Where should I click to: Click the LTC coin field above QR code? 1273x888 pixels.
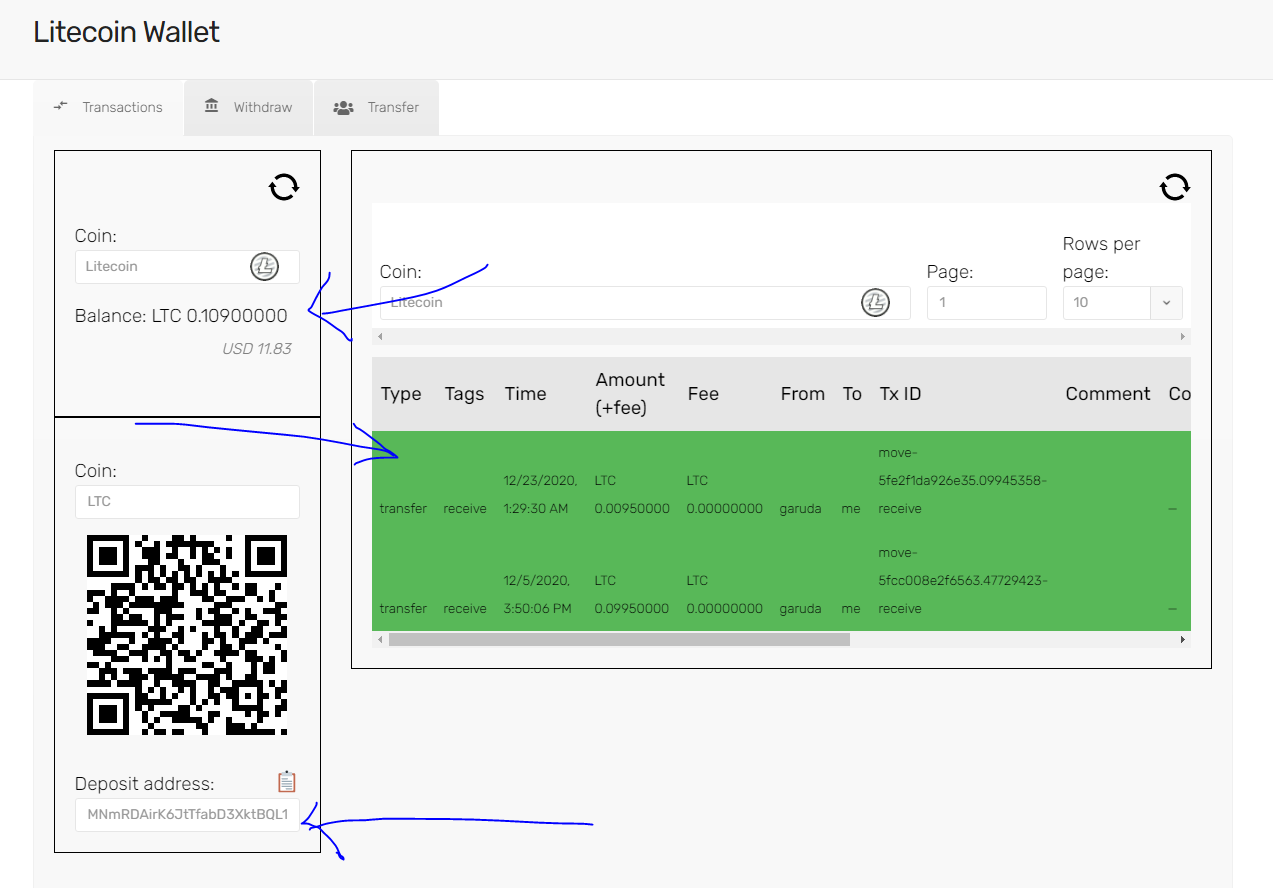click(x=187, y=502)
